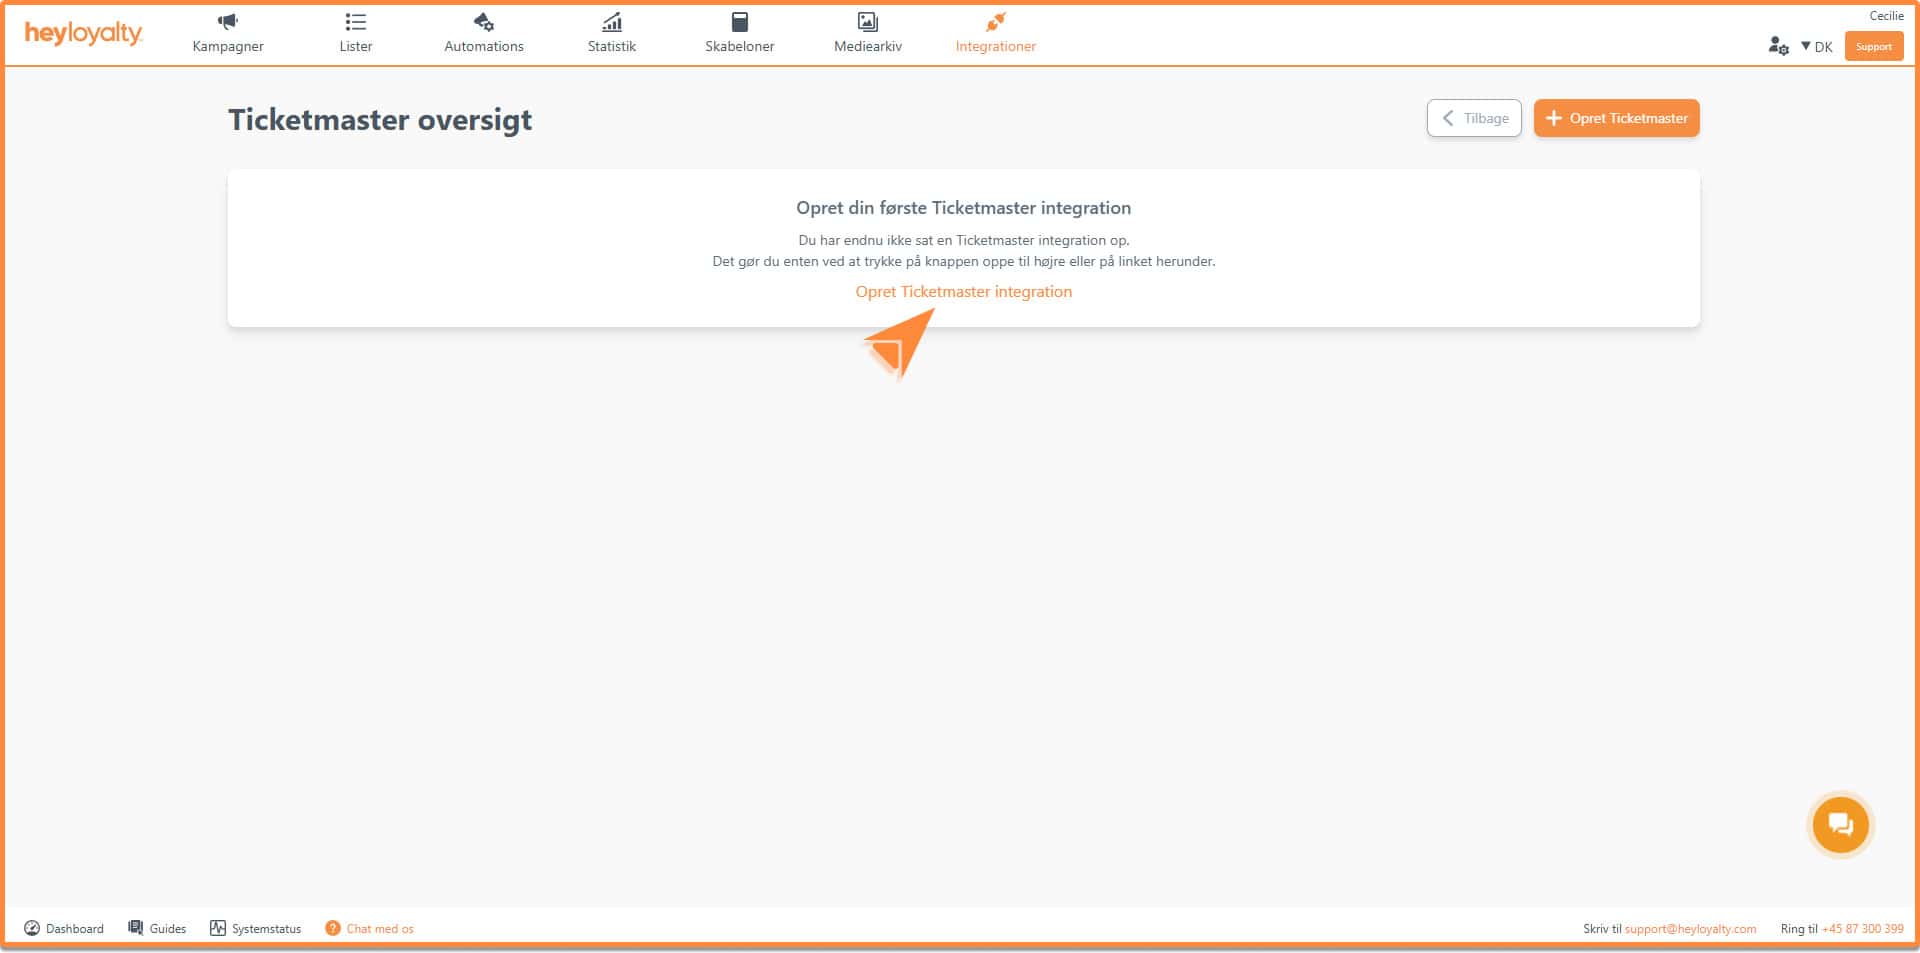Select the Integrationer tab
The image size is (1920, 953).
tap(995, 33)
